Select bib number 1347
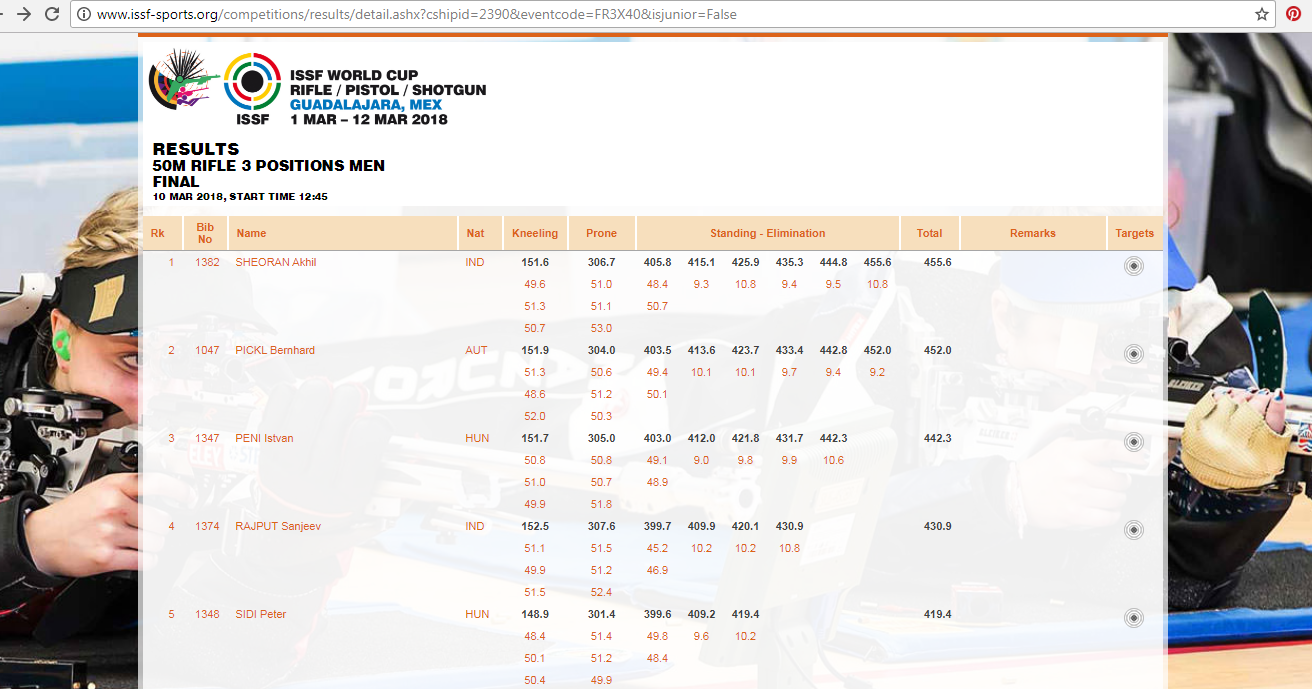This screenshot has height=689, width=1312. tap(207, 438)
